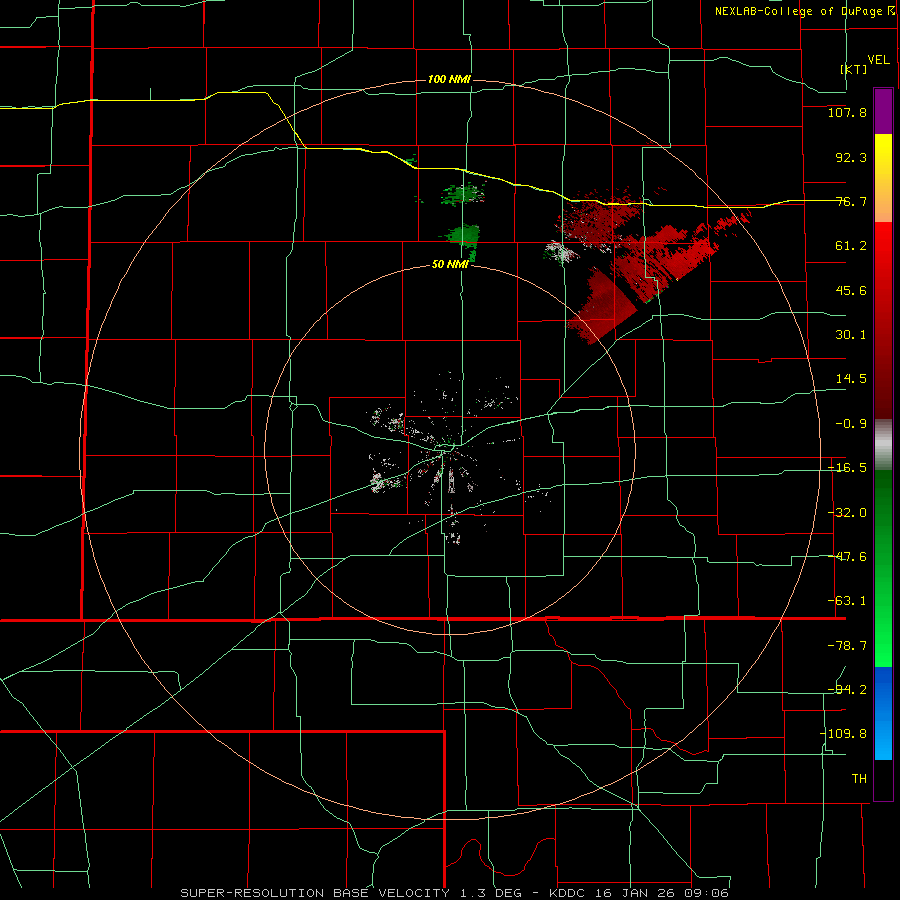
Task: Click the 100 NMI range ring label
Action: pyautogui.click(x=449, y=79)
